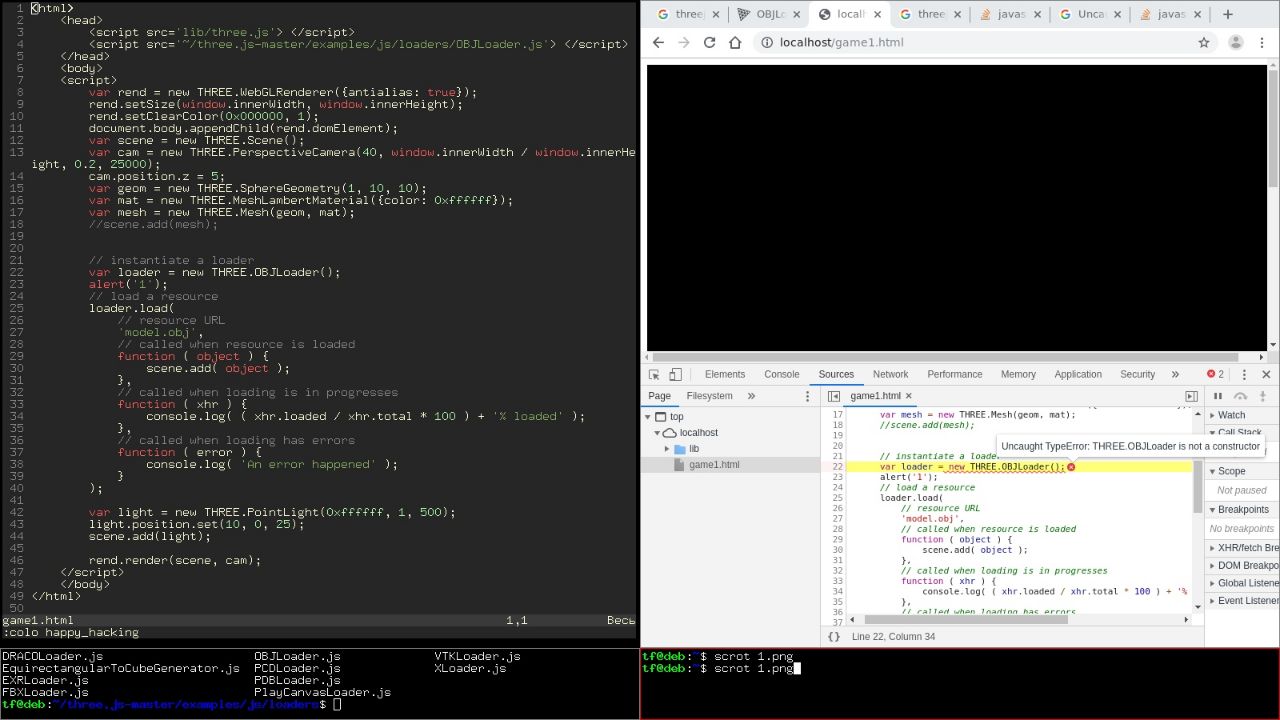Viewport: 1280px width, 720px height.
Task: Collapse the Breakpoints section
Action: [1242, 510]
